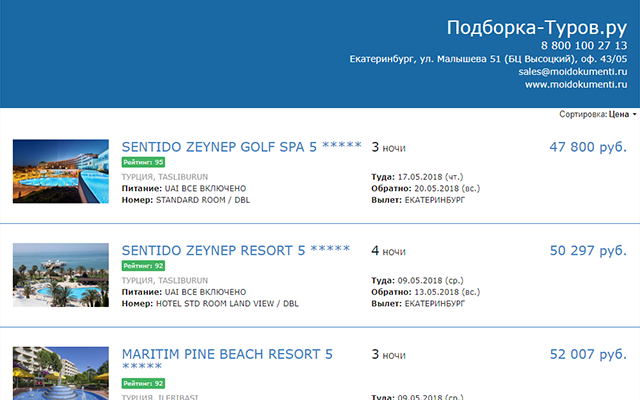Open the MARITIM PINE BEACH RESORT 5 title
The height and width of the screenshot is (400, 640).
227,355
